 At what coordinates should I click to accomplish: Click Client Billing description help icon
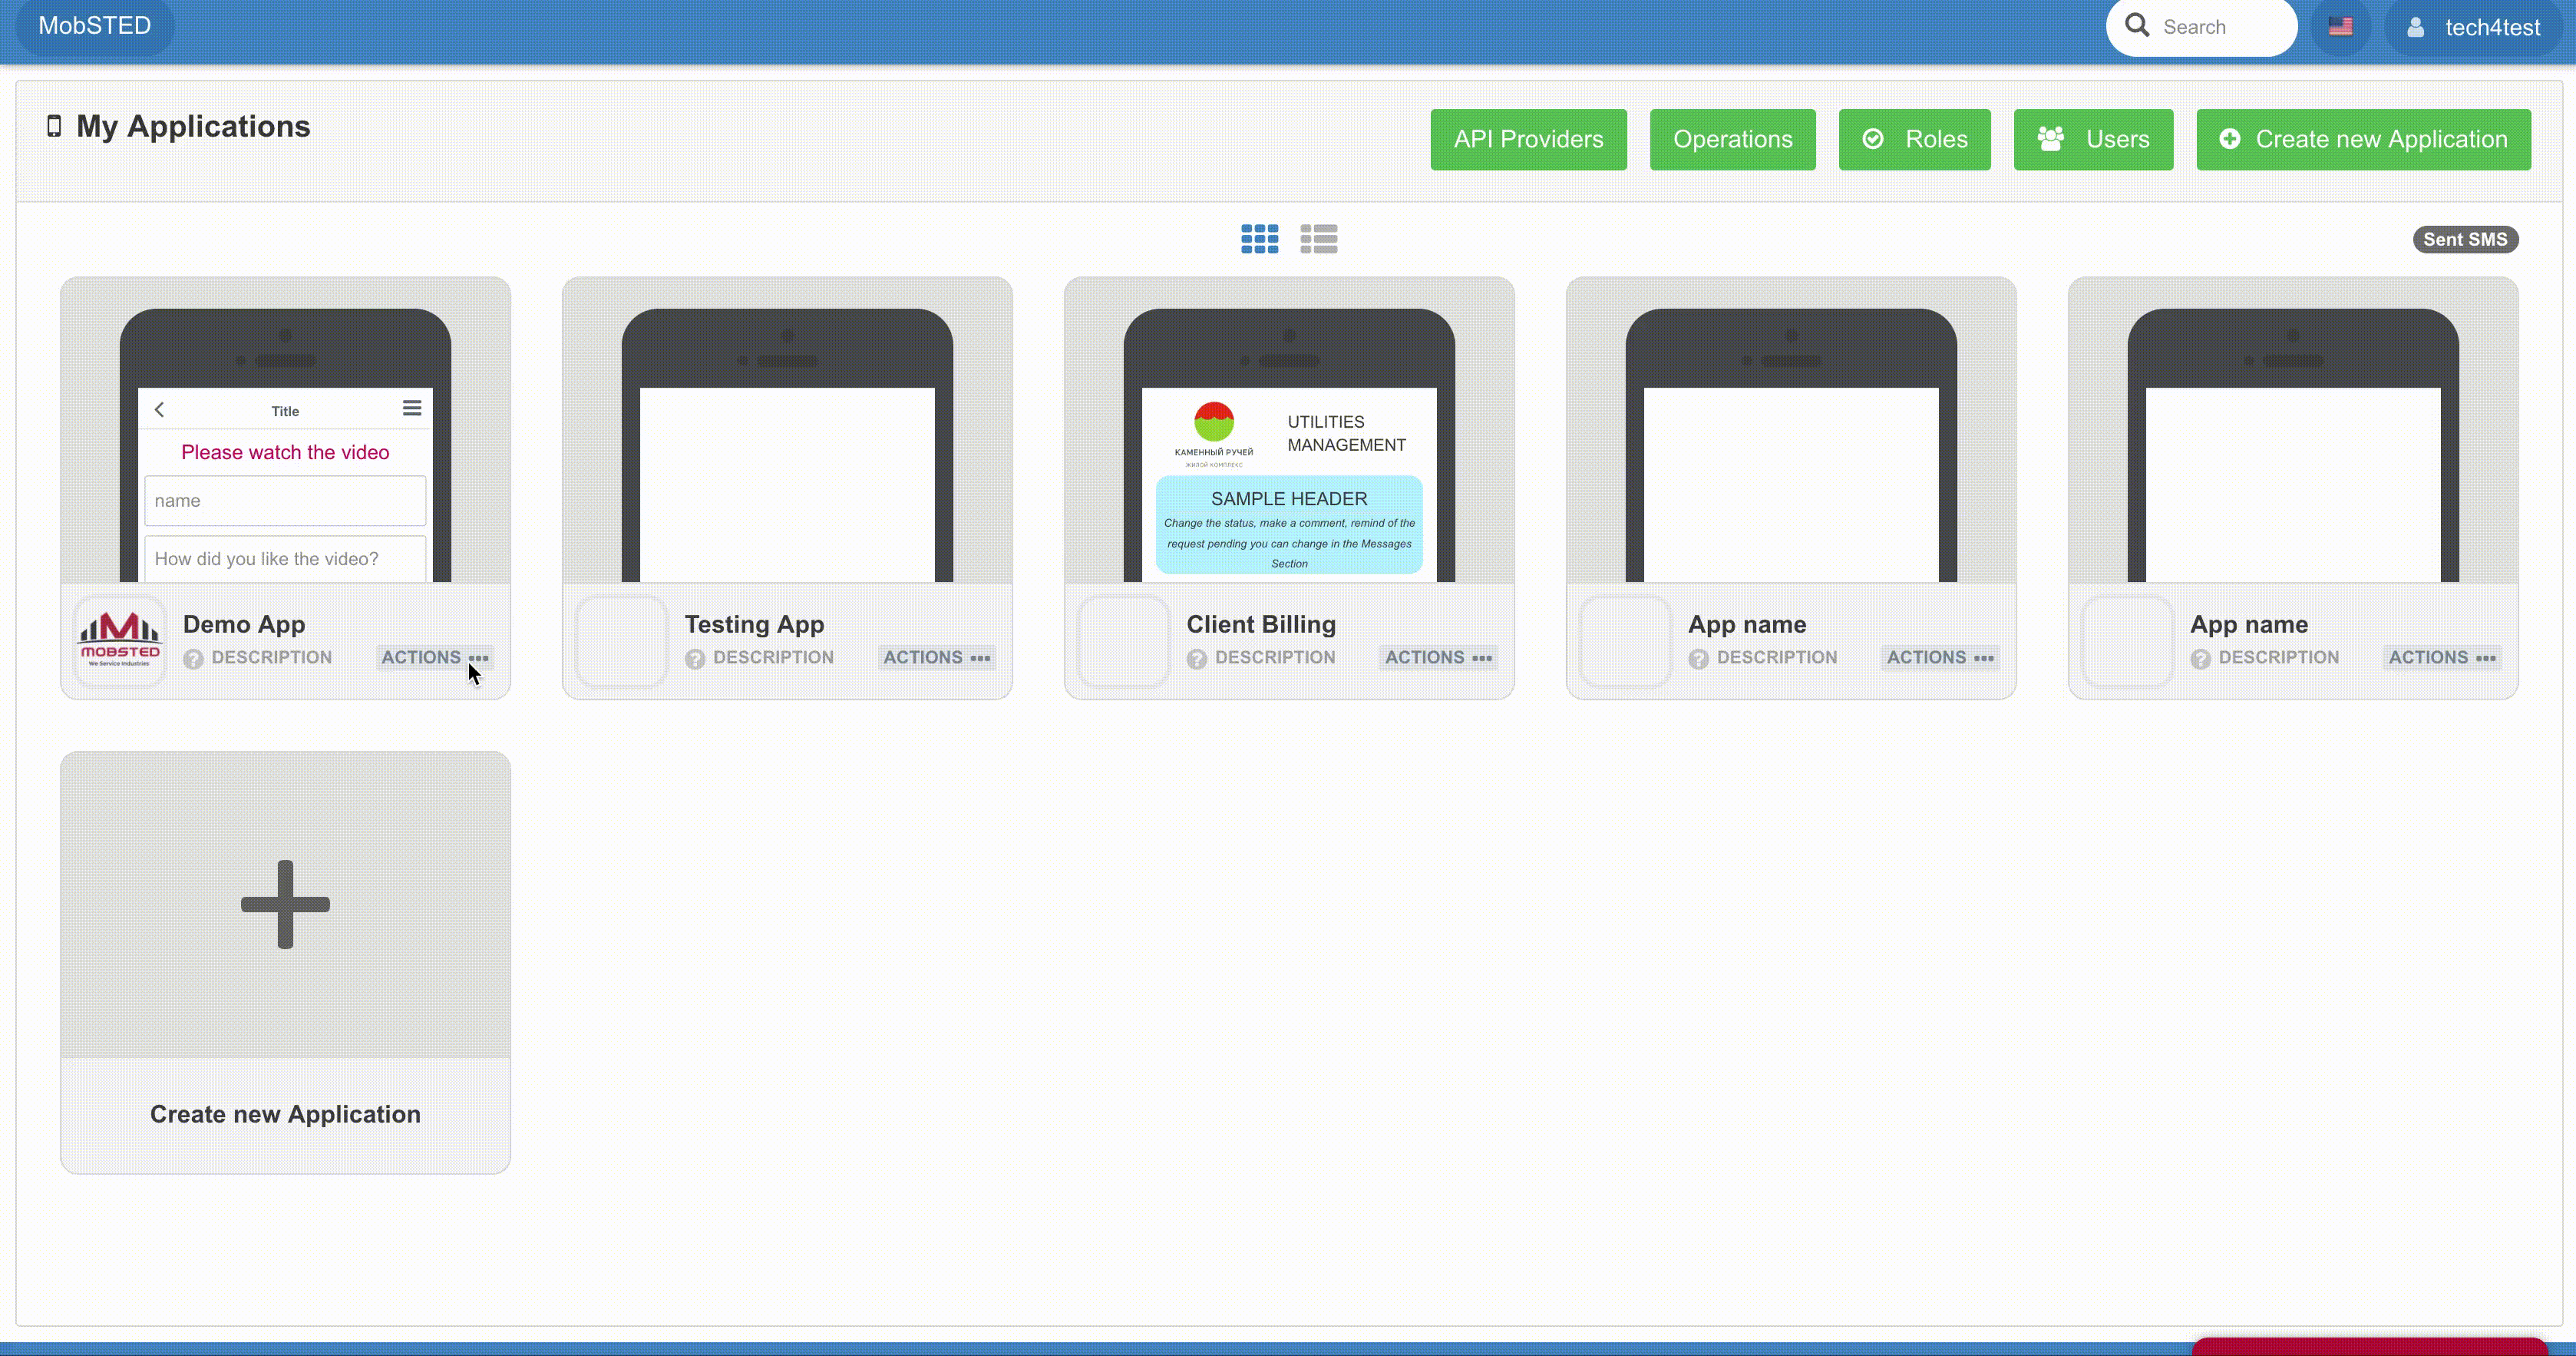(x=1197, y=659)
